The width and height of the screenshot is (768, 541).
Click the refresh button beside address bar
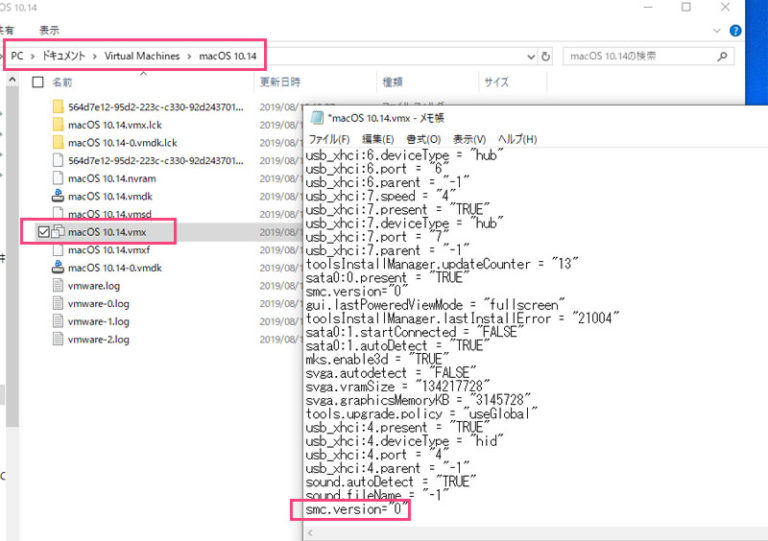coord(545,56)
